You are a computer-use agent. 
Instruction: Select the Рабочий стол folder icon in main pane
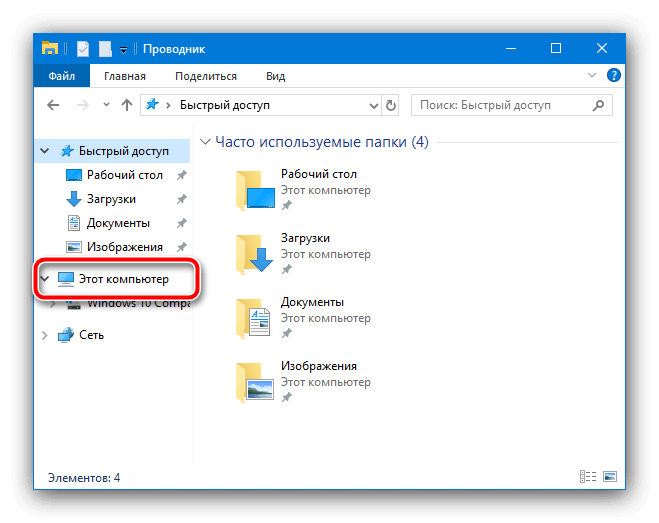256,190
